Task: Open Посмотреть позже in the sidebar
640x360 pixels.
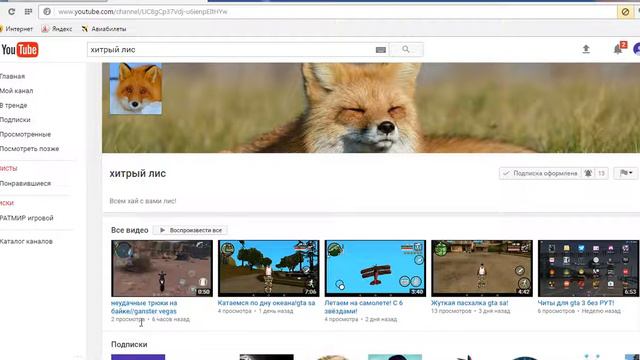Action: click(29, 149)
